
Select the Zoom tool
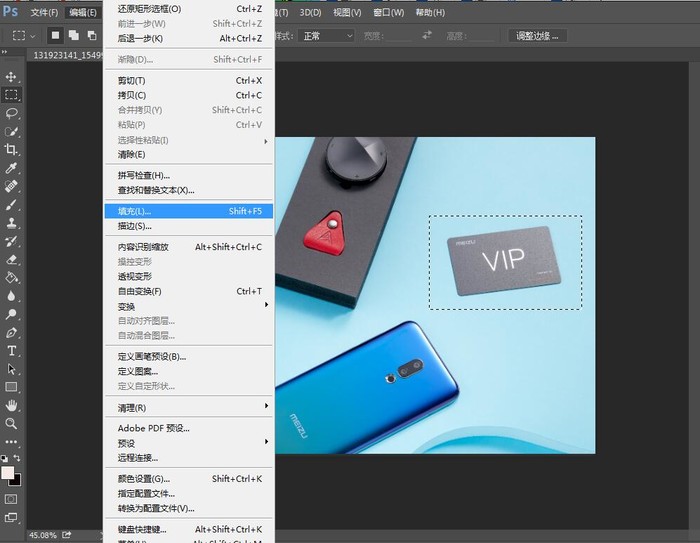coord(11,424)
